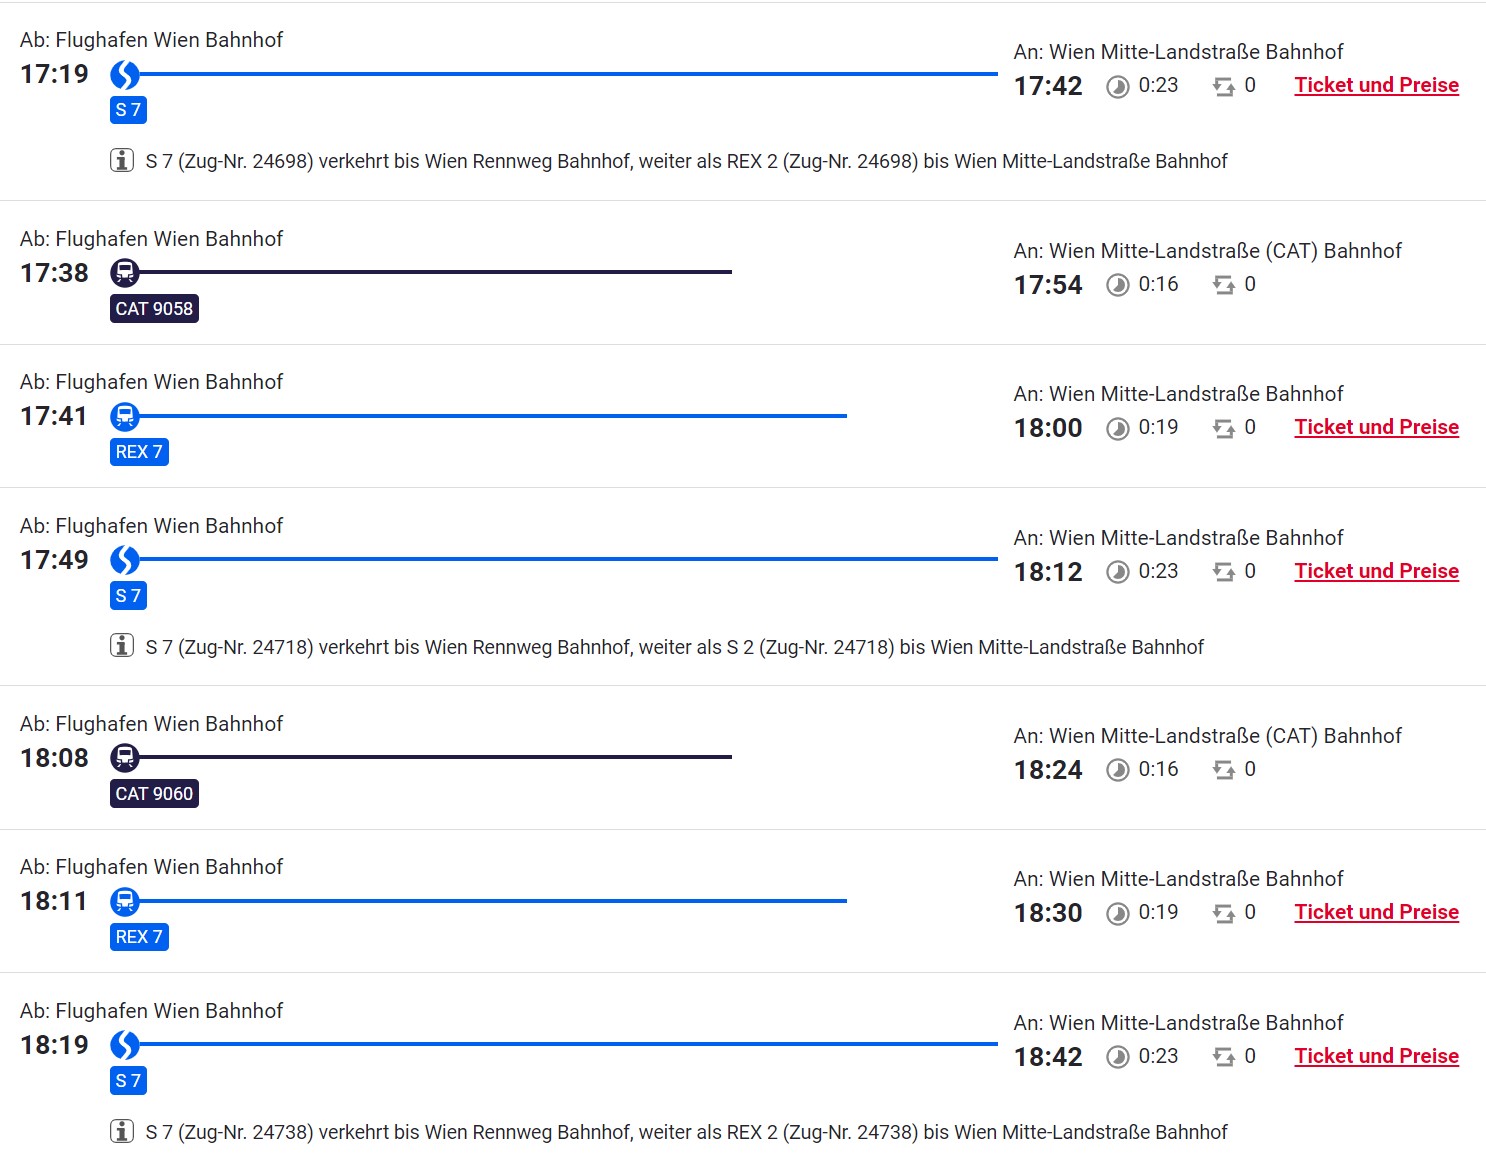Click the REX train icon at 17:41
The image size is (1486, 1159).
(x=125, y=416)
